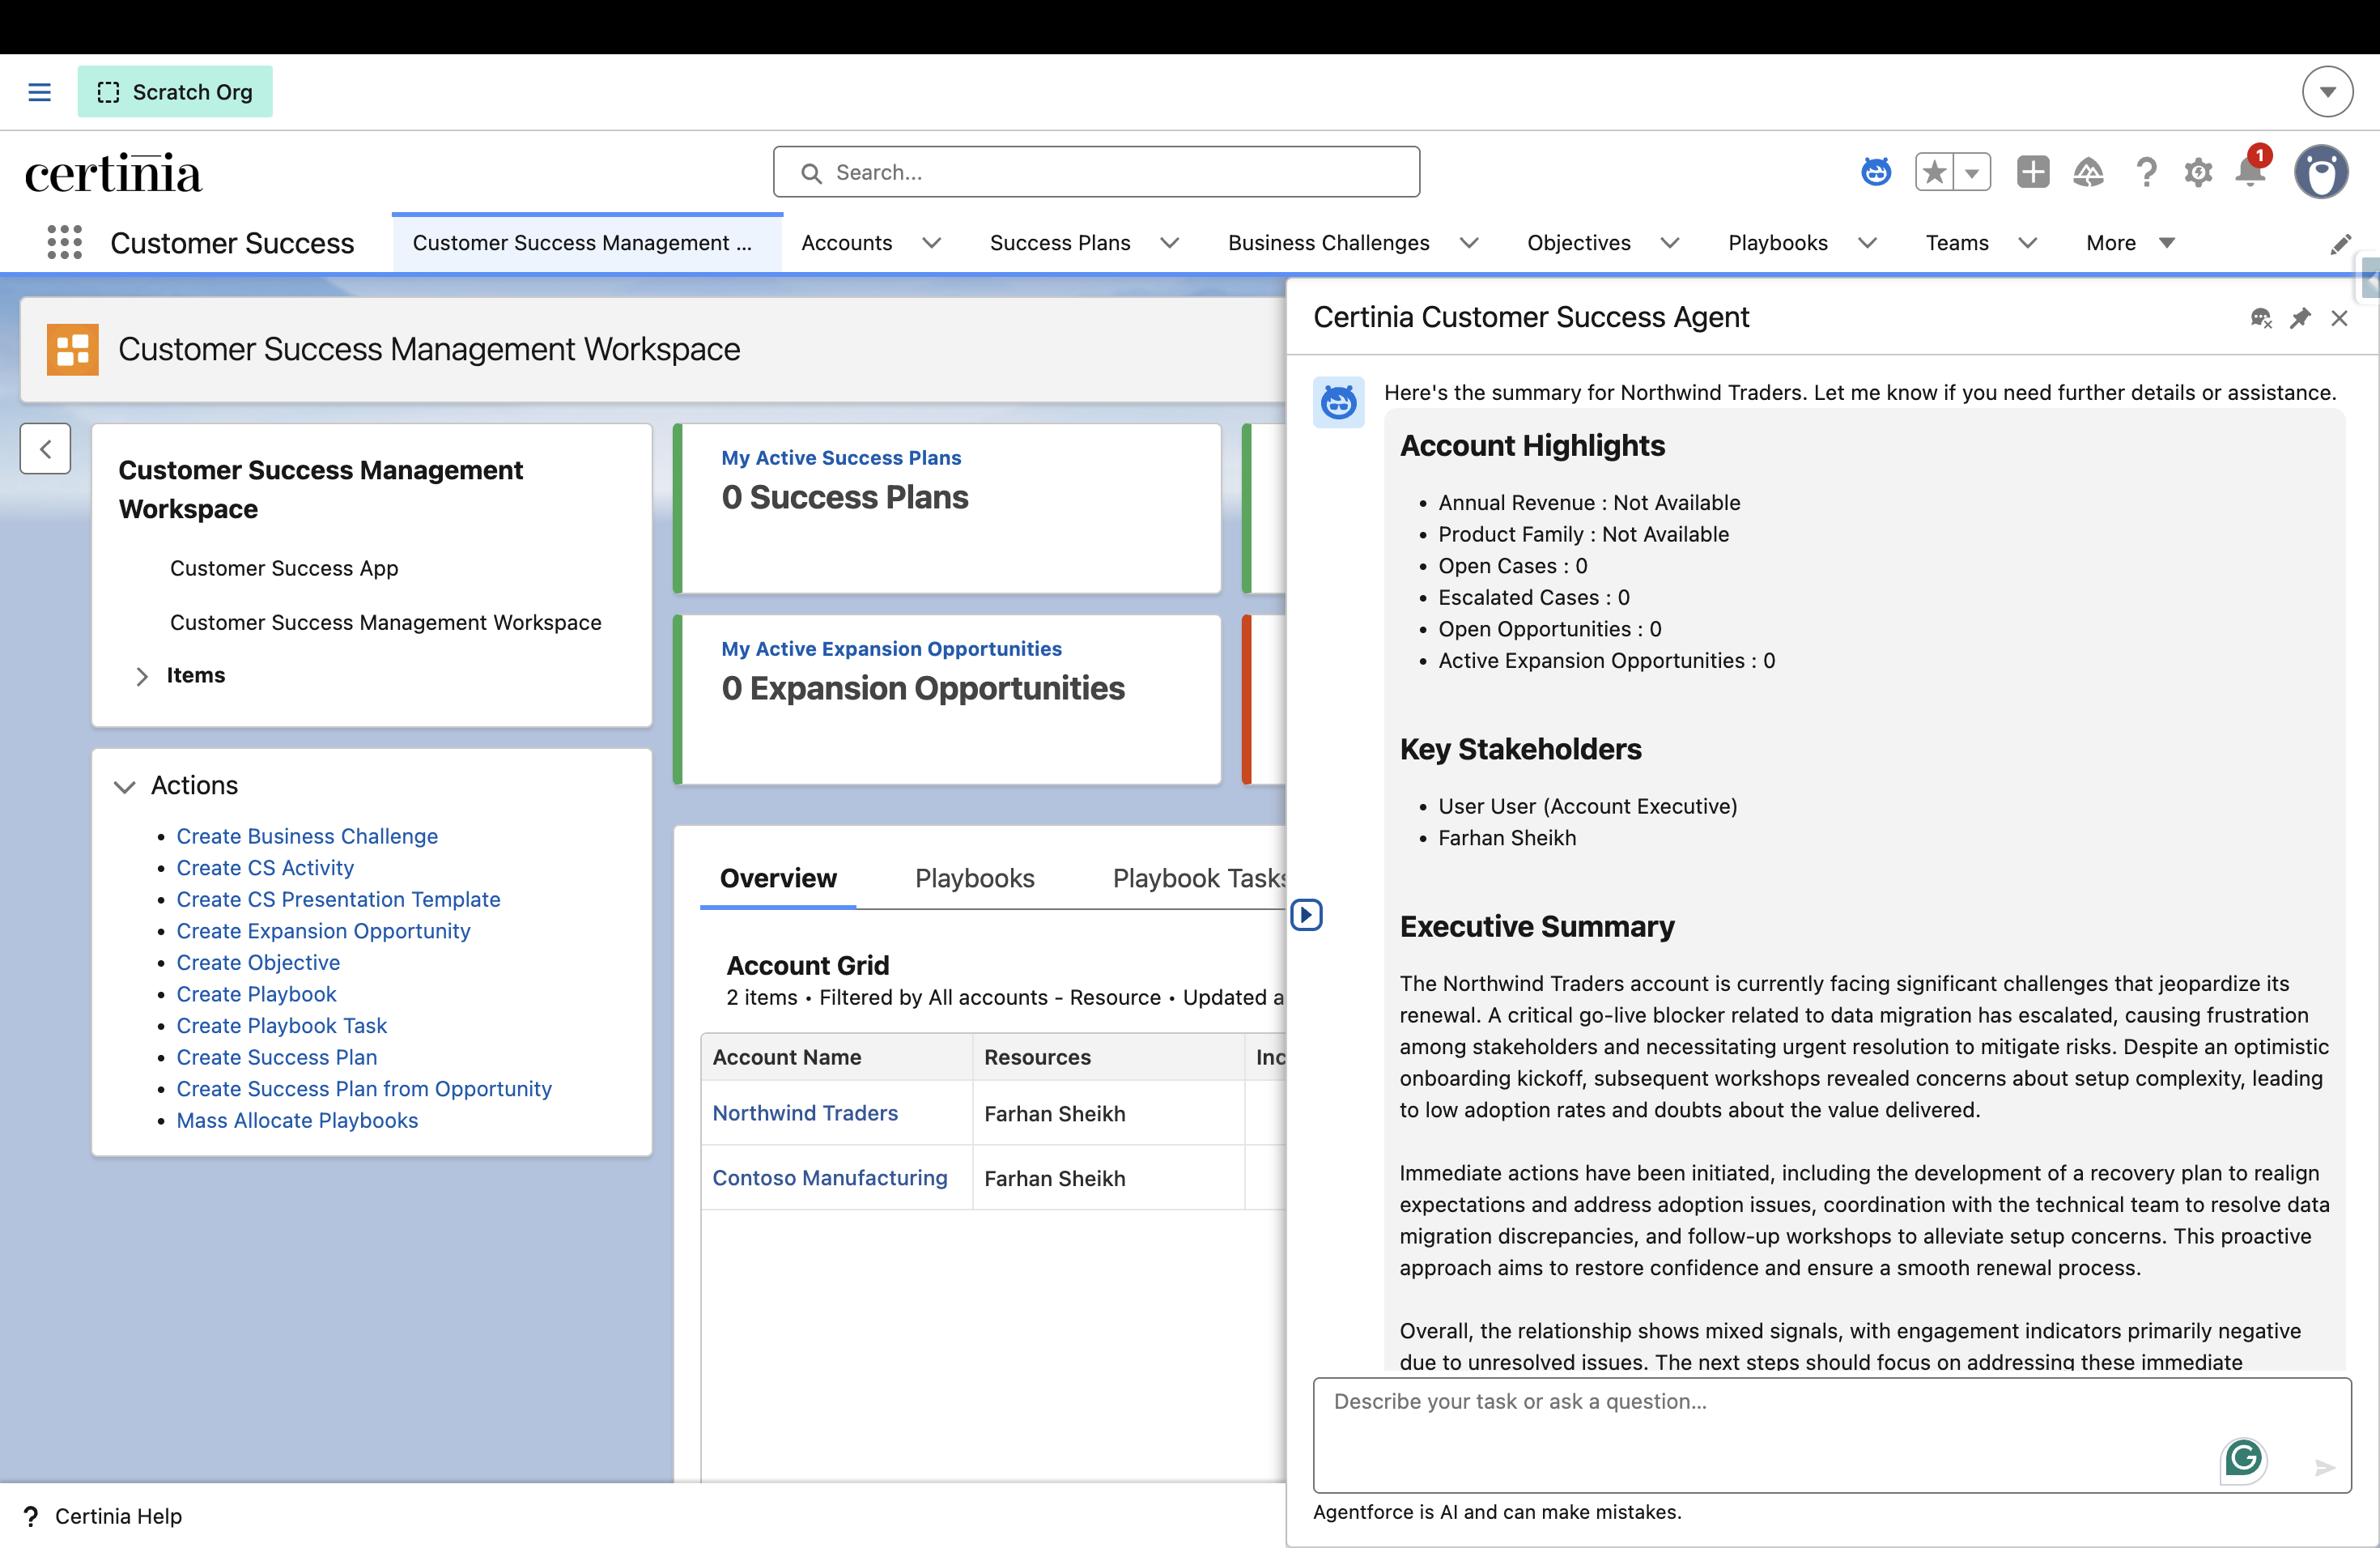
Task: Click the Scratch Org badge
Action: (x=175, y=92)
